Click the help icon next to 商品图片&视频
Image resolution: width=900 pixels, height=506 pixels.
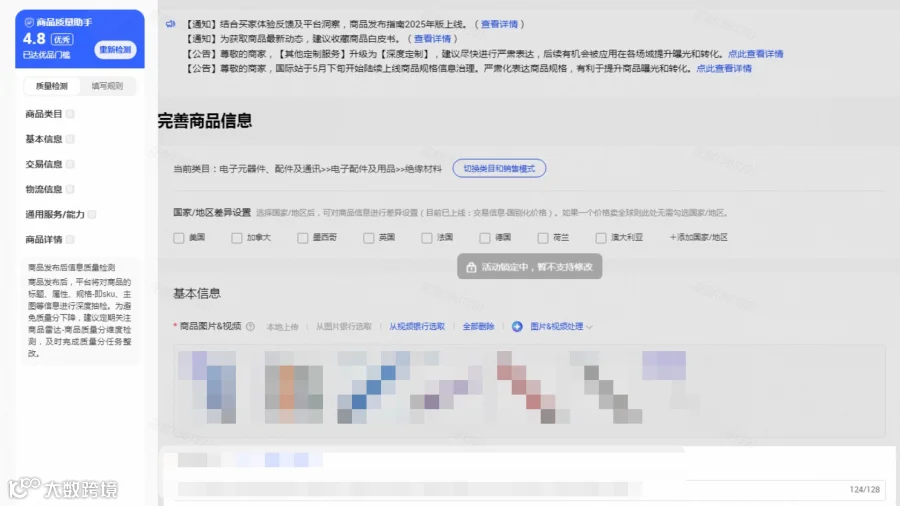(250, 326)
